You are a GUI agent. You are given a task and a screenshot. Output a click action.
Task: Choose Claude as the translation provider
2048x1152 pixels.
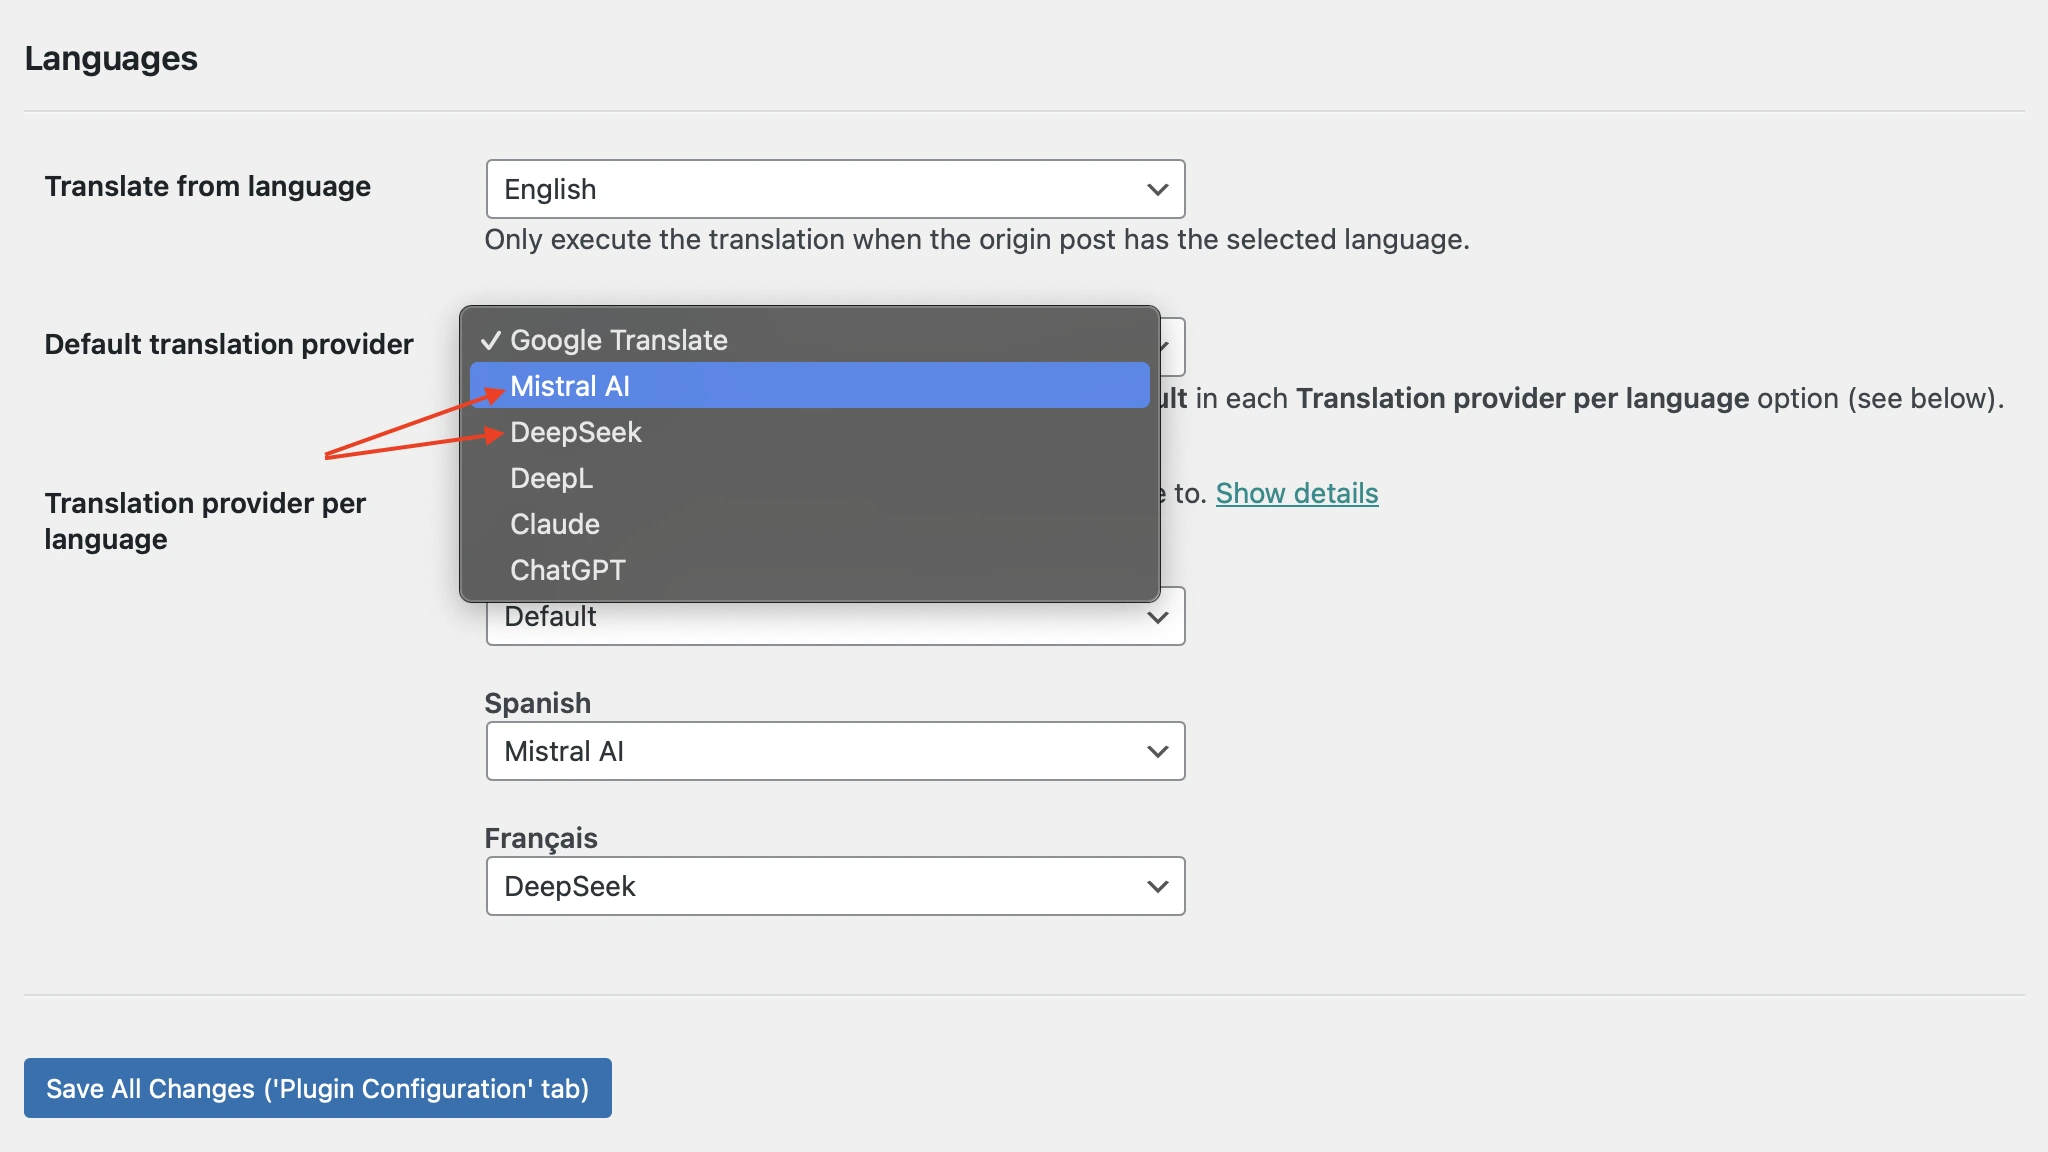(555, 524)
